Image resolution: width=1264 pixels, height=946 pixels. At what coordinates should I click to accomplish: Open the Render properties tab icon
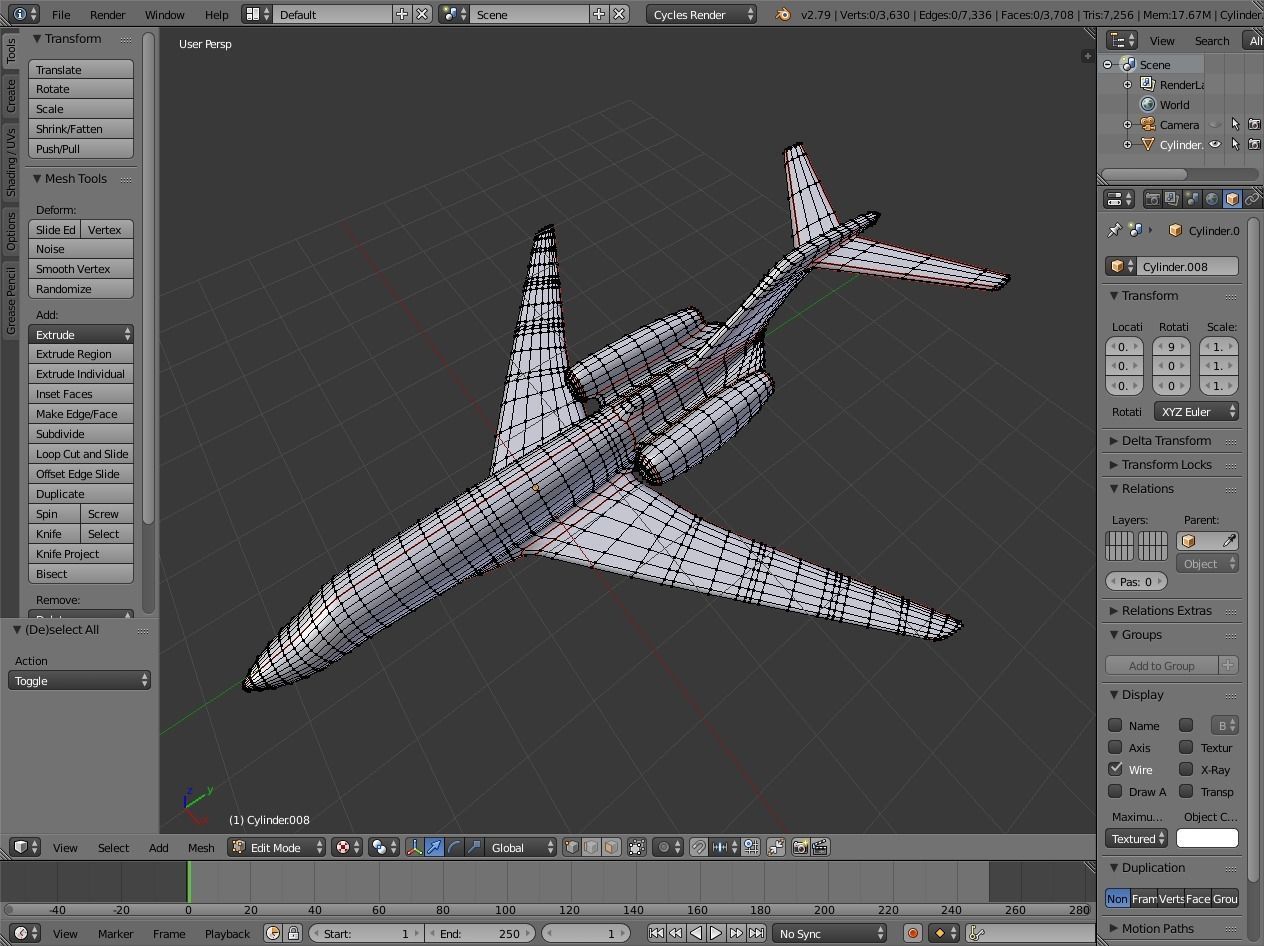click(x=1152, y=199)
